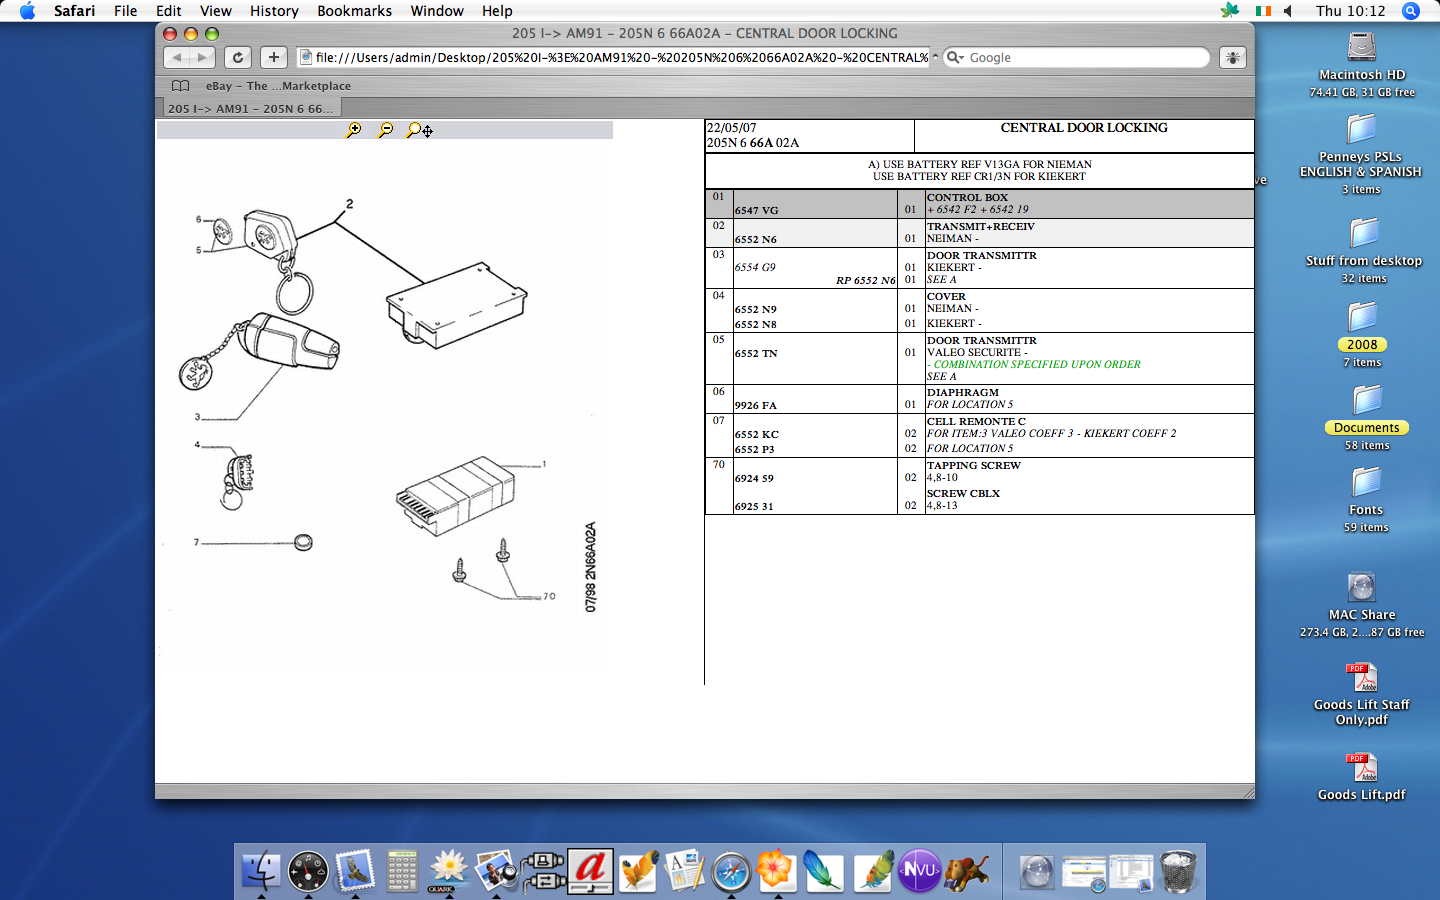Expand Google search options dropdown

(x=955, y=58)
